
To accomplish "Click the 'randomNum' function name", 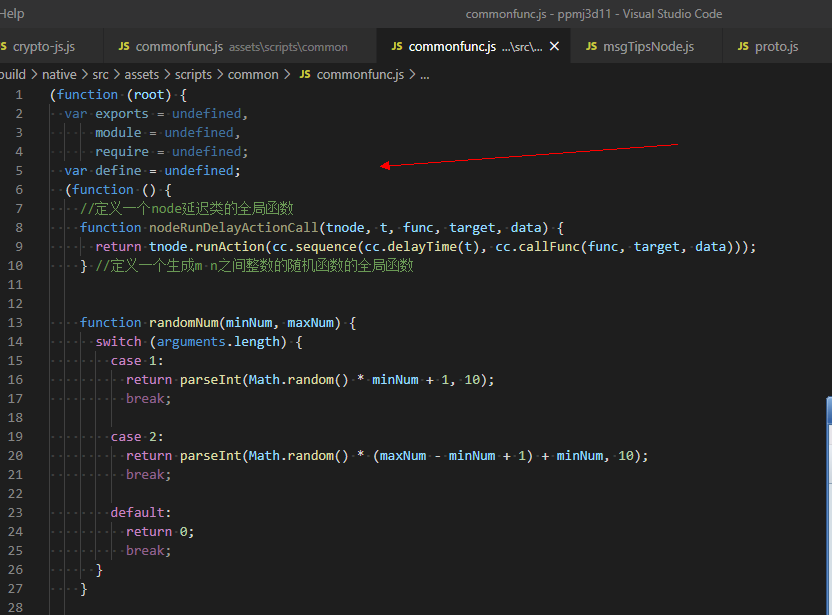I will [184, 323].
